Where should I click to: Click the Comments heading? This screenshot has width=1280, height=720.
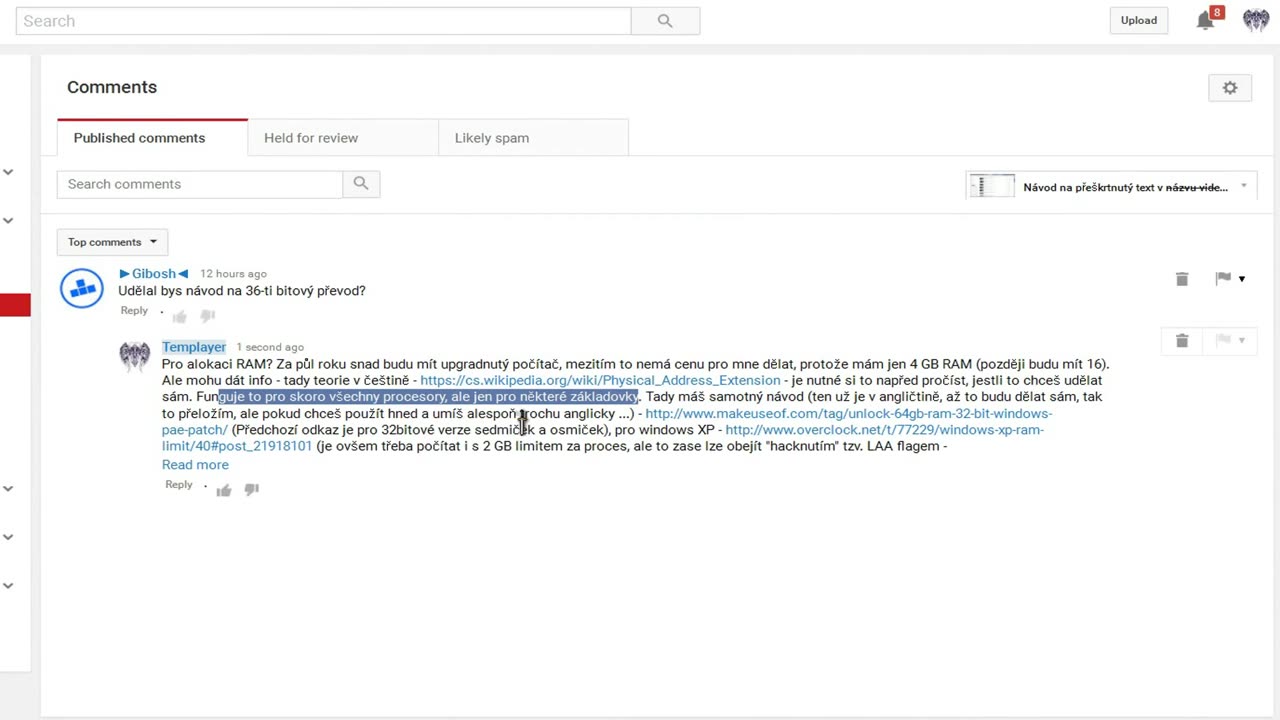click(x=112, y=87)
